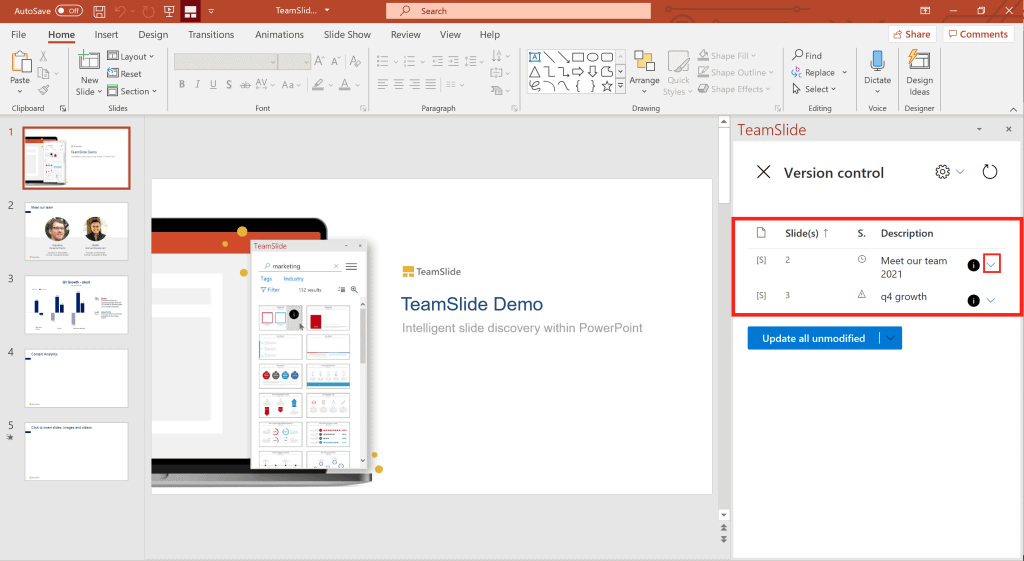Open the Transitions tab
The image size is (1024, 561).
coord(211,35)
